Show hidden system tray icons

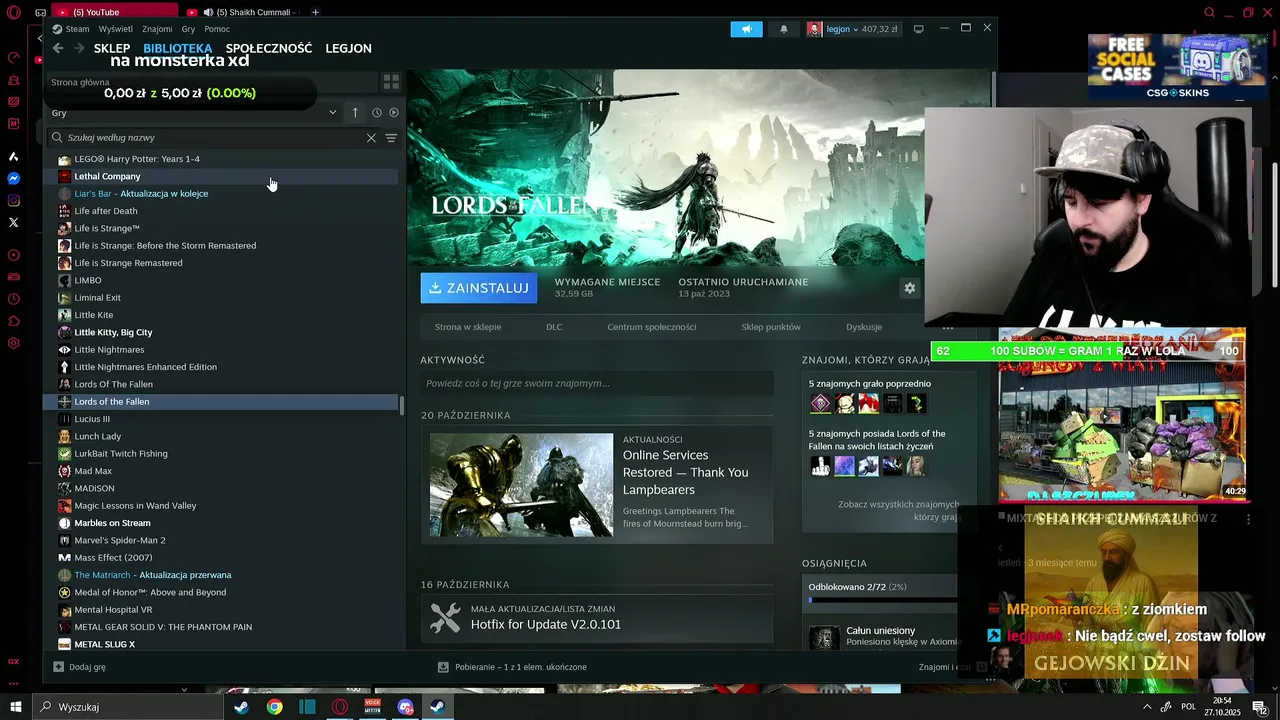pos(1146,707)
